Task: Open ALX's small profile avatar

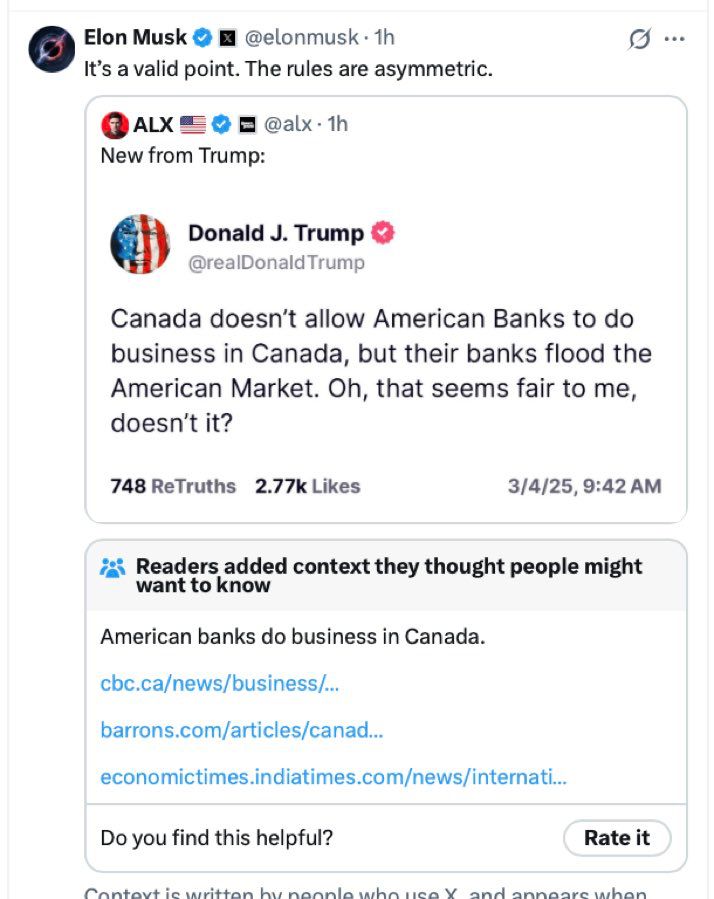Action: (x=115, y=124)
